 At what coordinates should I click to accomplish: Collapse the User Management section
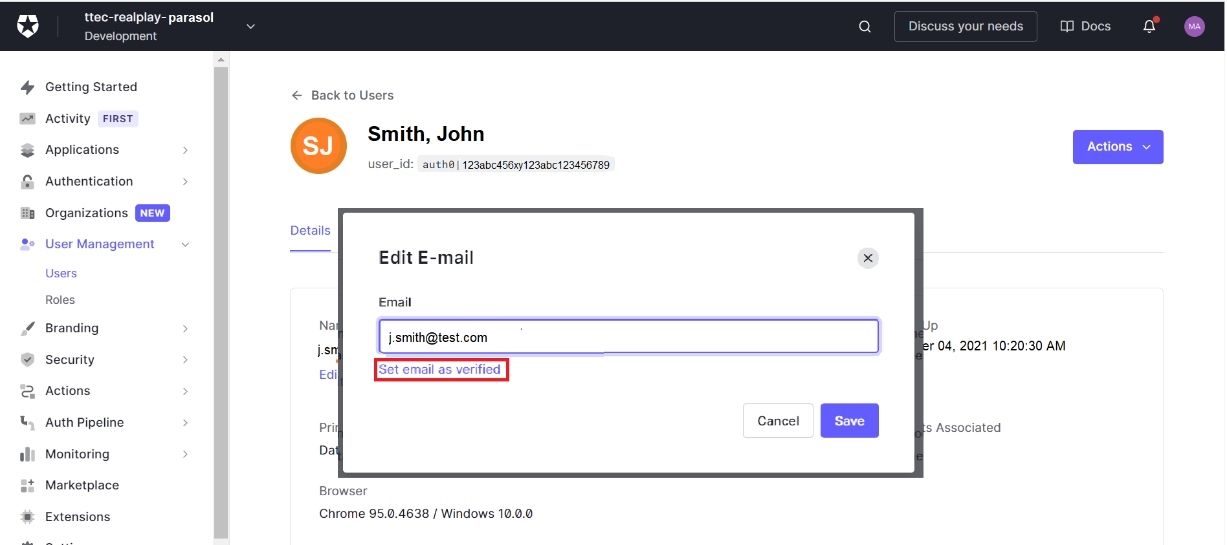point(185,244)
